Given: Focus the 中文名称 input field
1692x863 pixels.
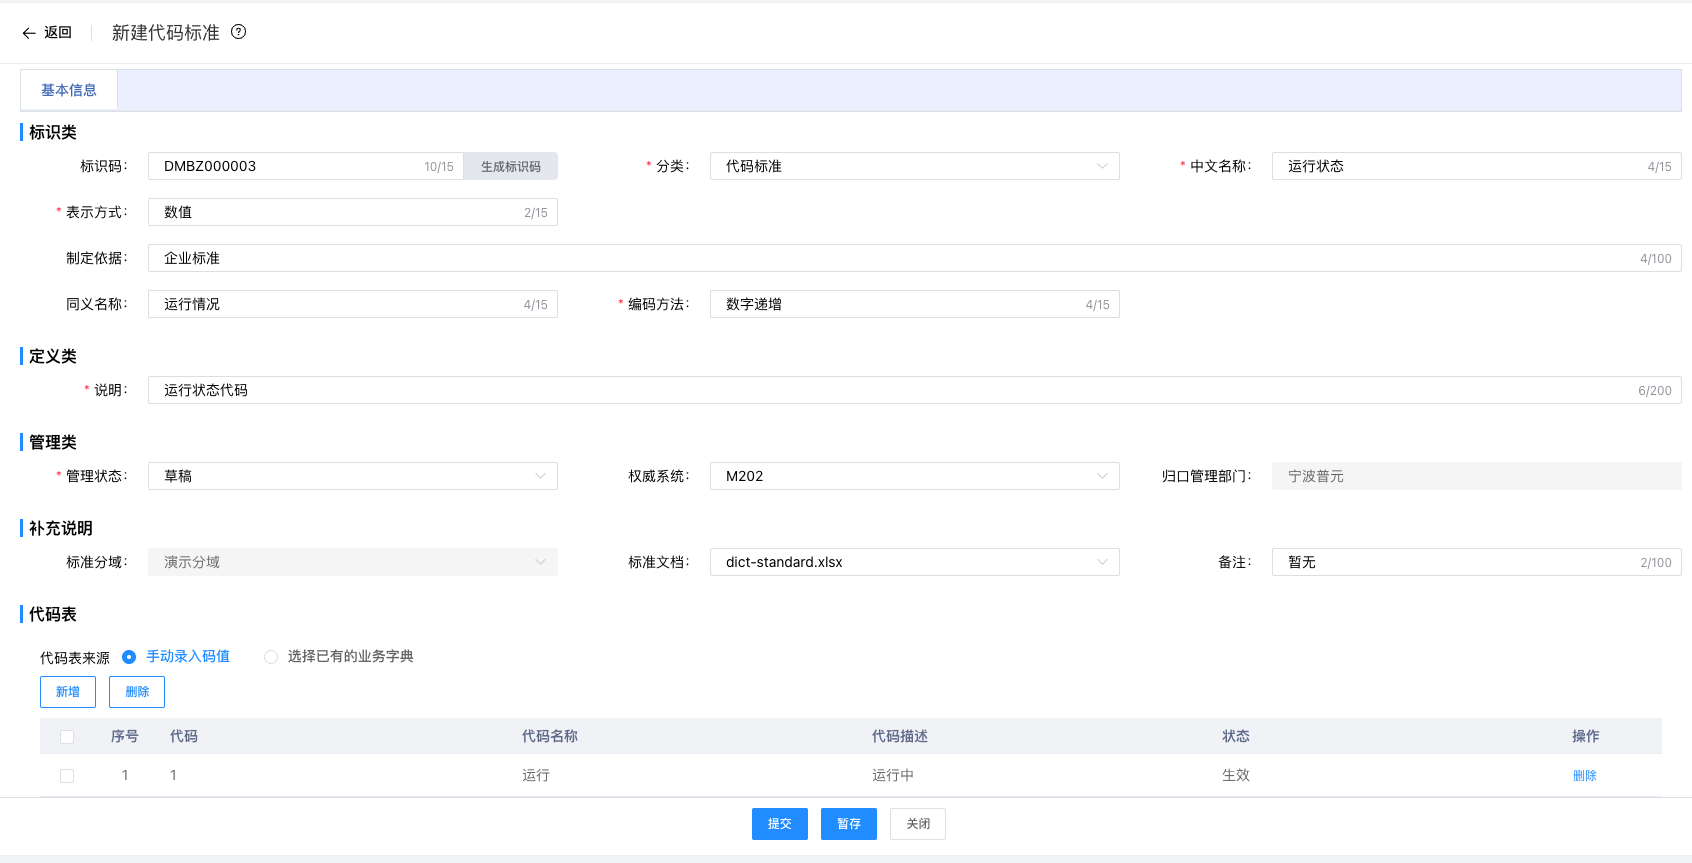Looking at the screenshot, I should pos(1460,166).
